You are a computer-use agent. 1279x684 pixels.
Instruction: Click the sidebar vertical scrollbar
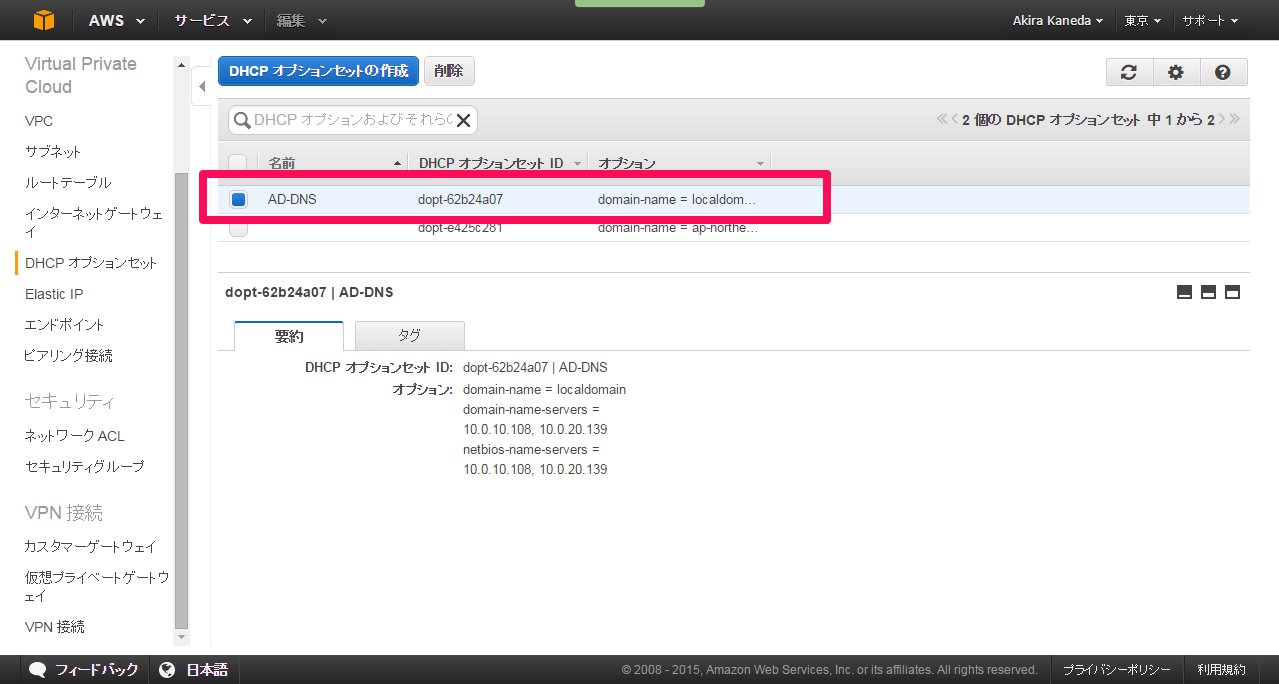[x=181, y=400]
